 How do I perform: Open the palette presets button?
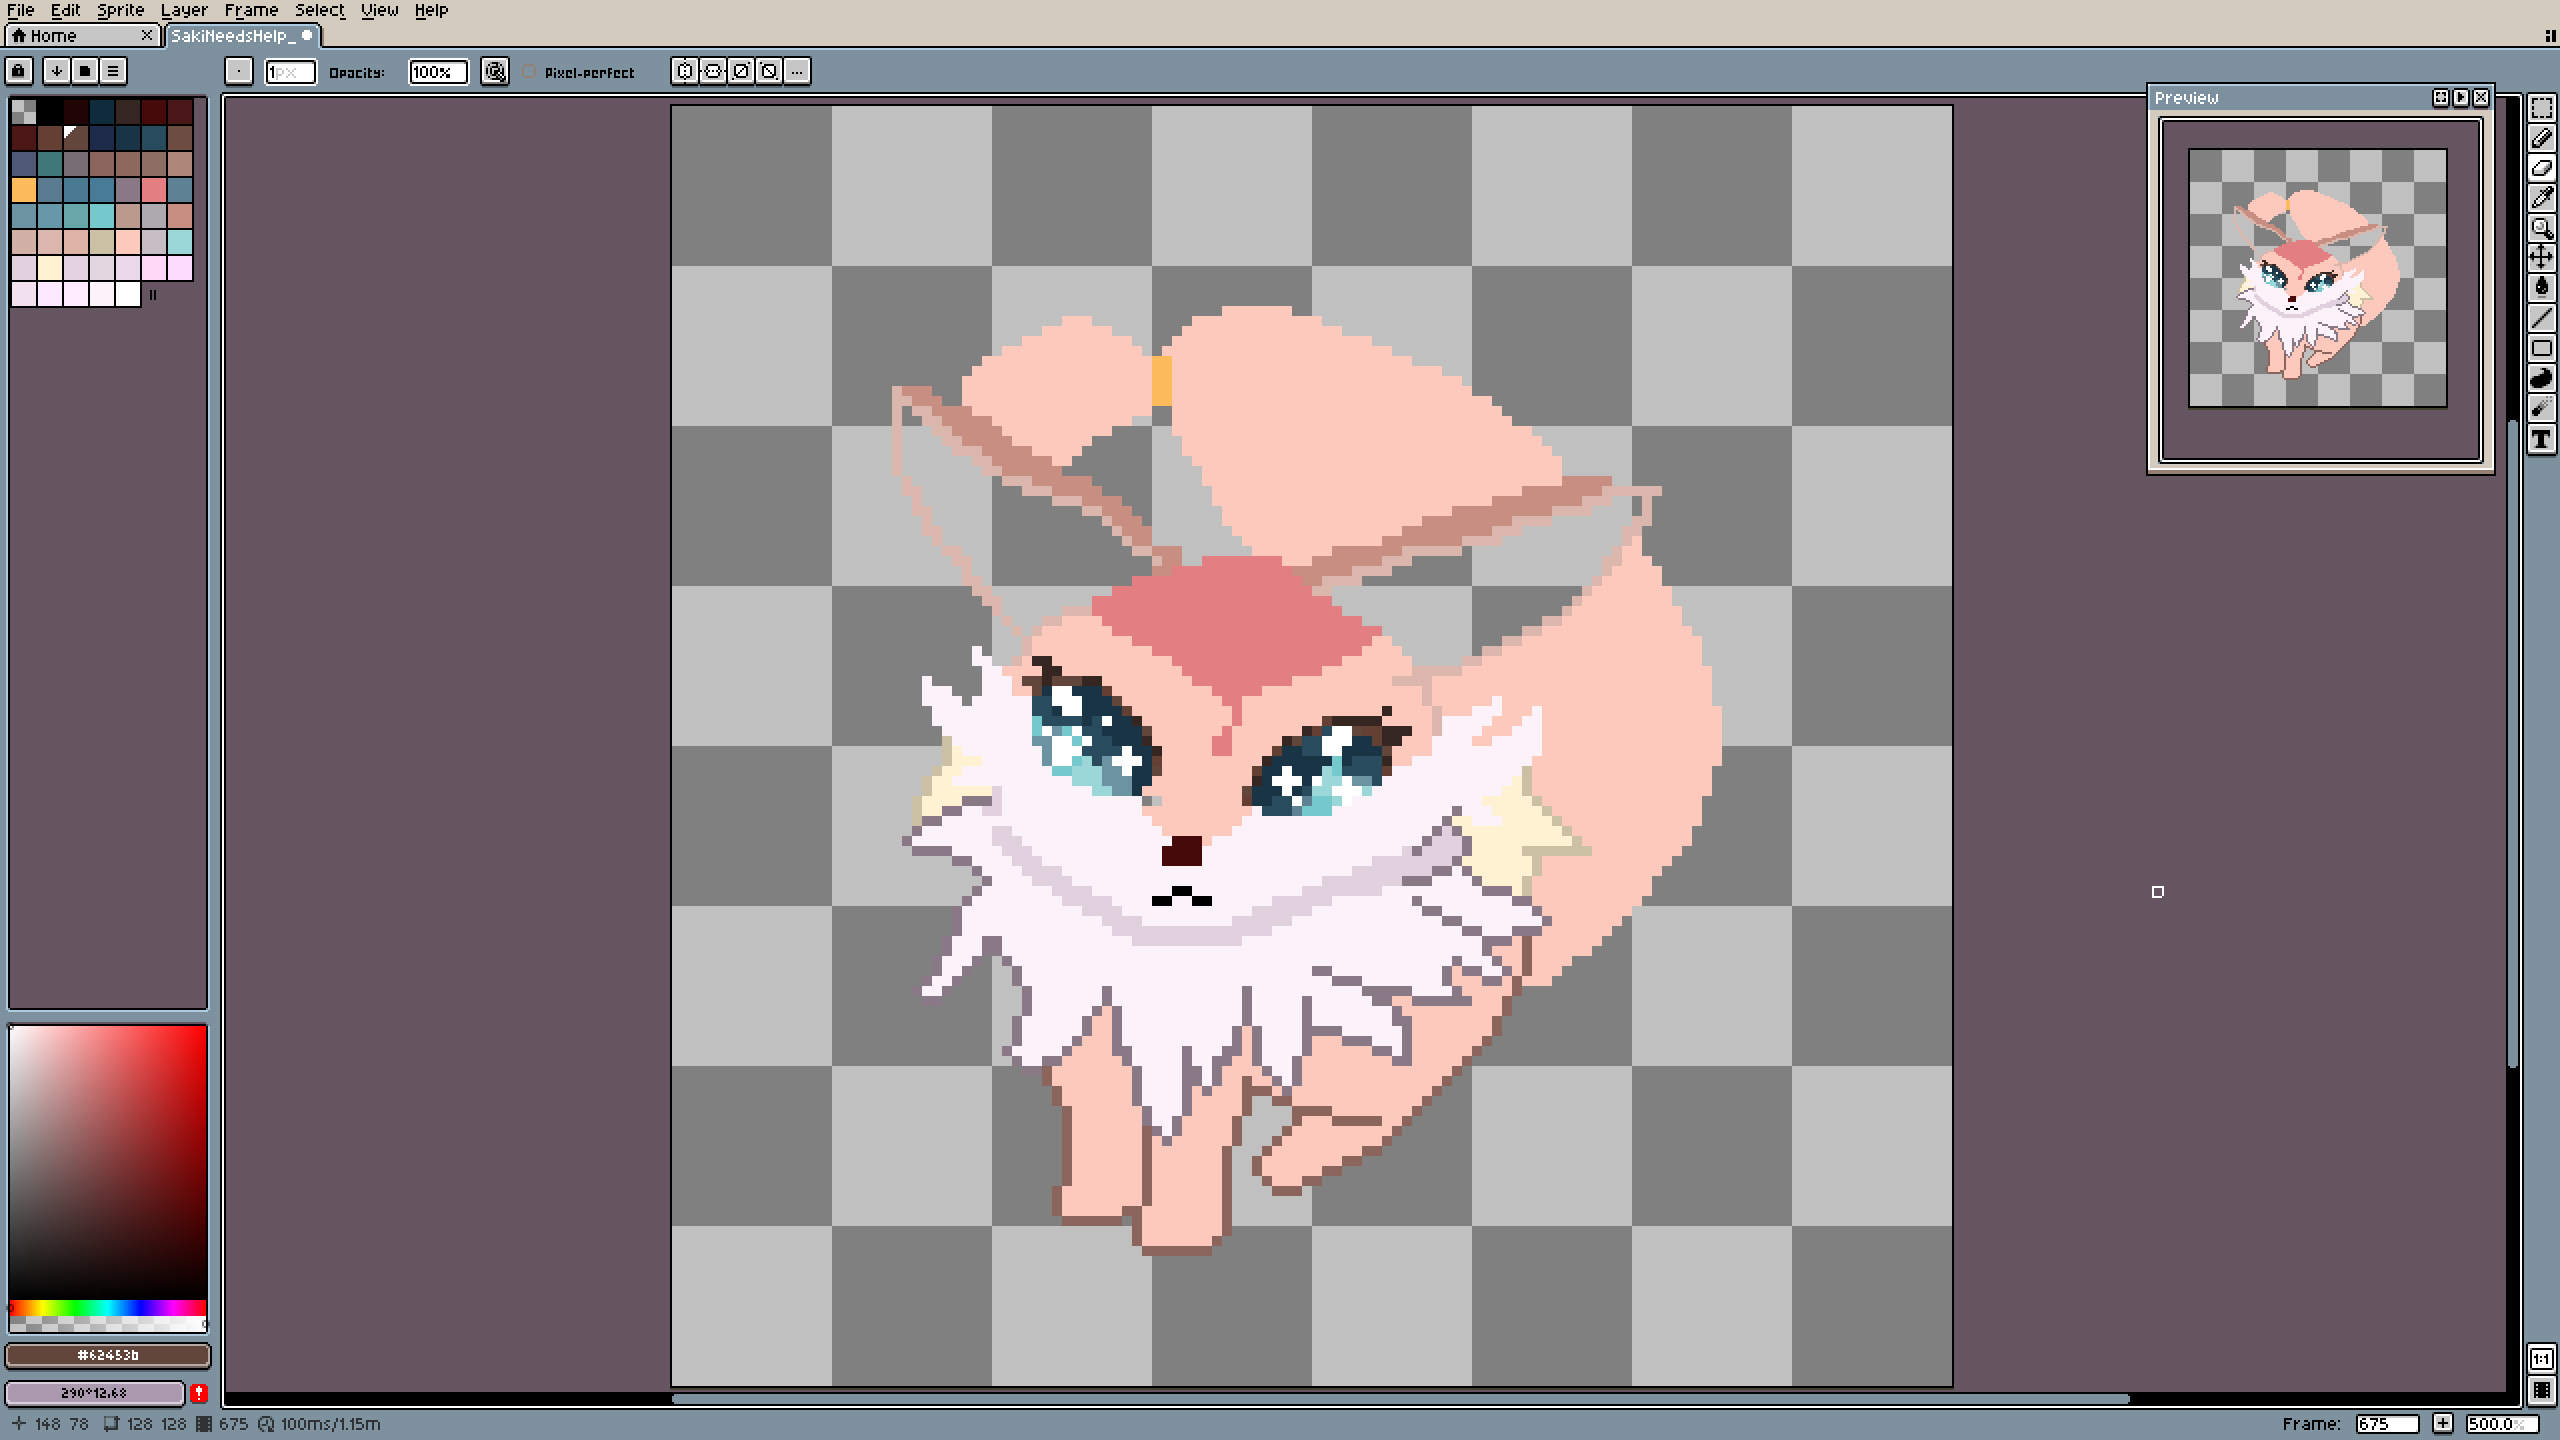click(85, 71)
